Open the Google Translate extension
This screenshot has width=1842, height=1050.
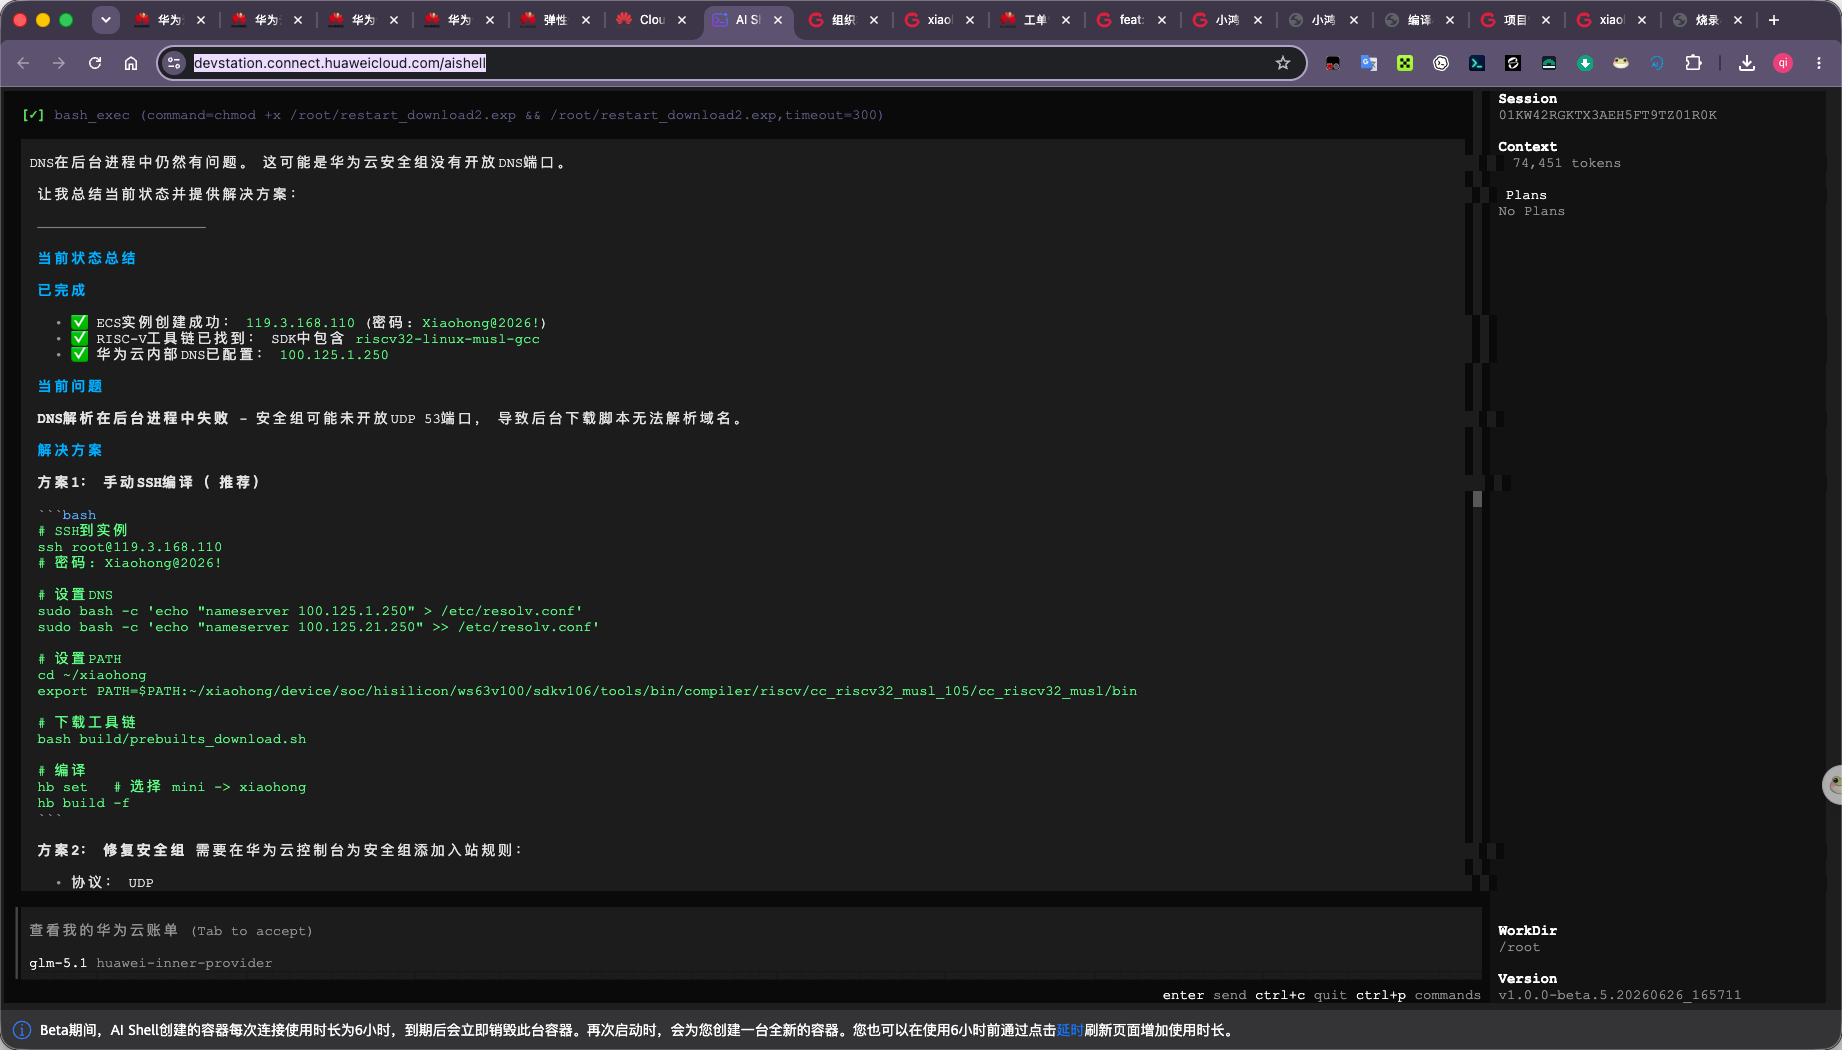point(1369,63)
